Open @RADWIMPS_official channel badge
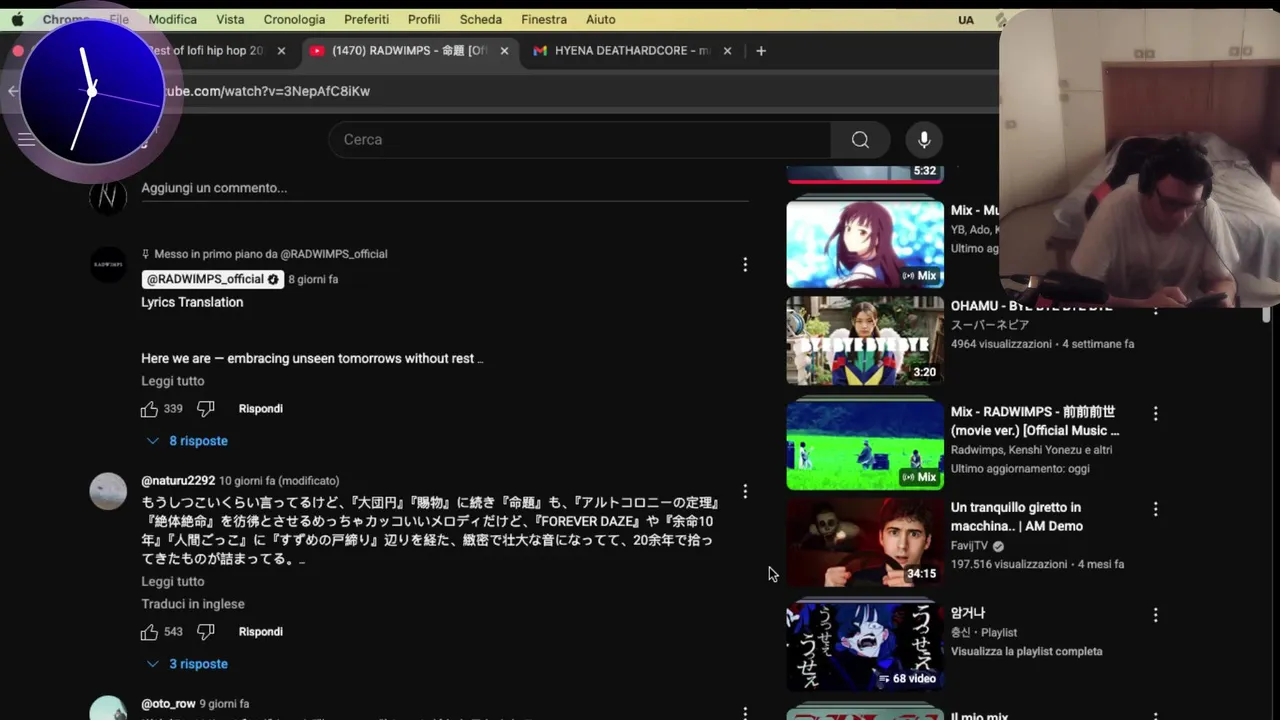The image size is (1280, 720). pos(213,279)
